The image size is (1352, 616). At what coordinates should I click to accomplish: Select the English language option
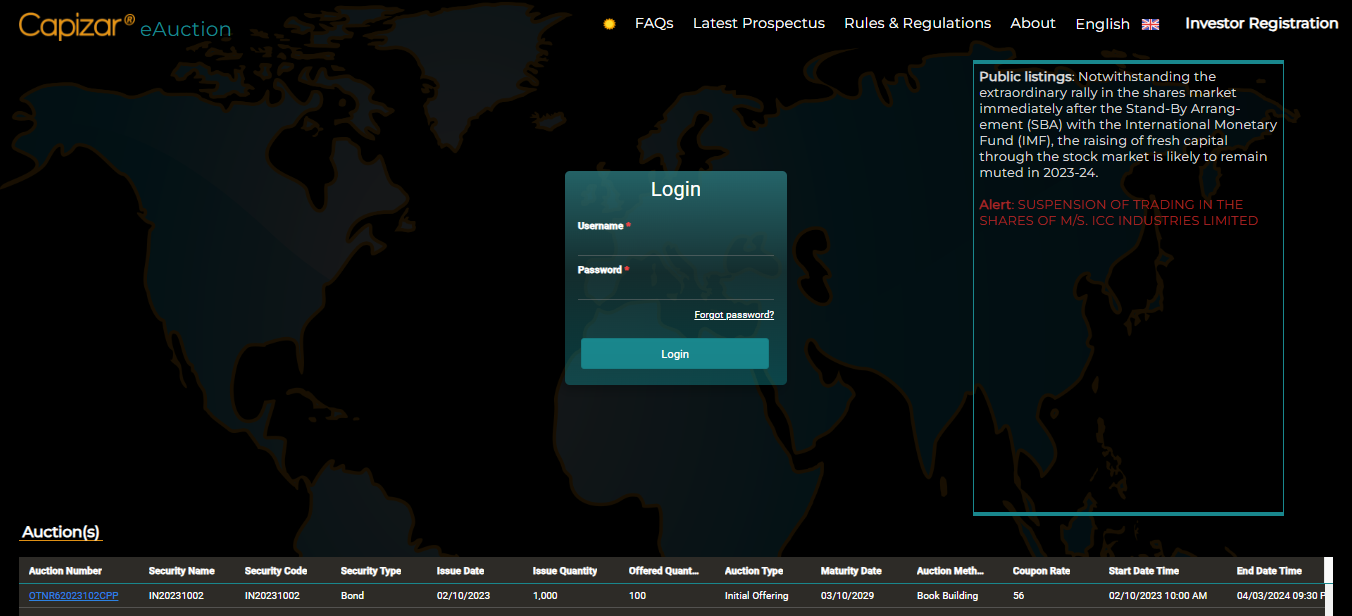[x=1102, y=23]
